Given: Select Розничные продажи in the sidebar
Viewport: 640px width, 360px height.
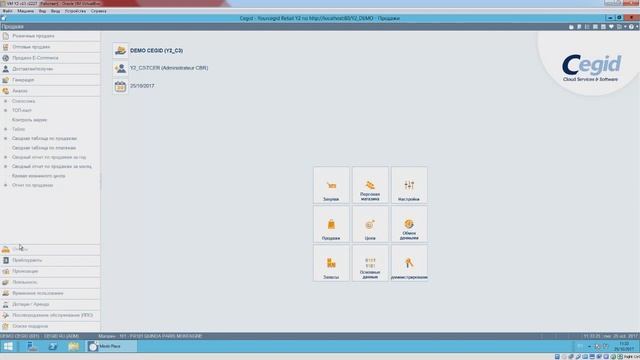Looking at the screenshot, I should click(x=50, y=36).
